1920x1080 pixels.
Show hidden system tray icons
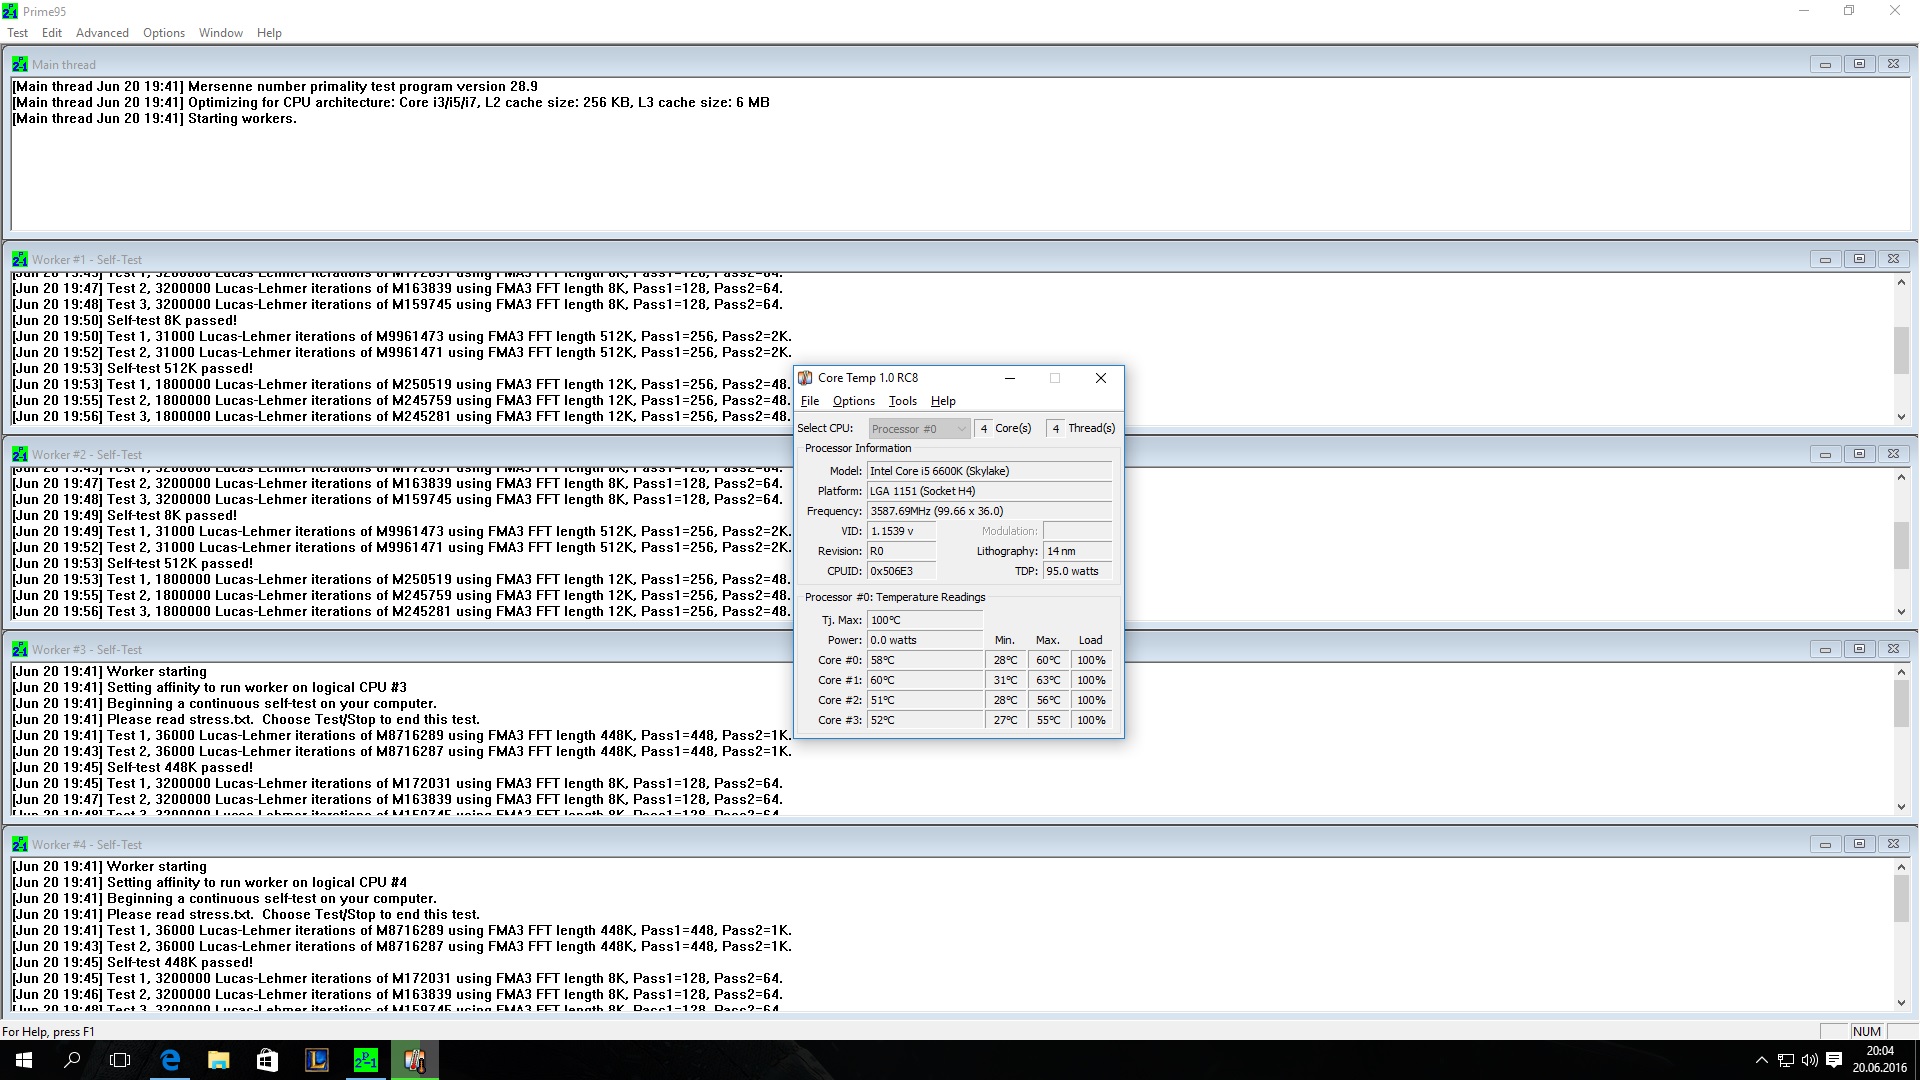pyautogui.click(x=1761, y=1060)
